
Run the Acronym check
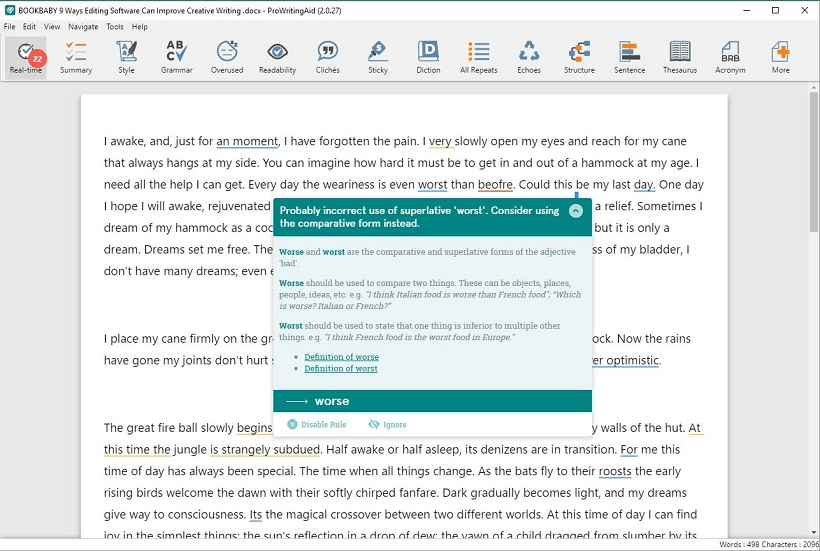730,58
